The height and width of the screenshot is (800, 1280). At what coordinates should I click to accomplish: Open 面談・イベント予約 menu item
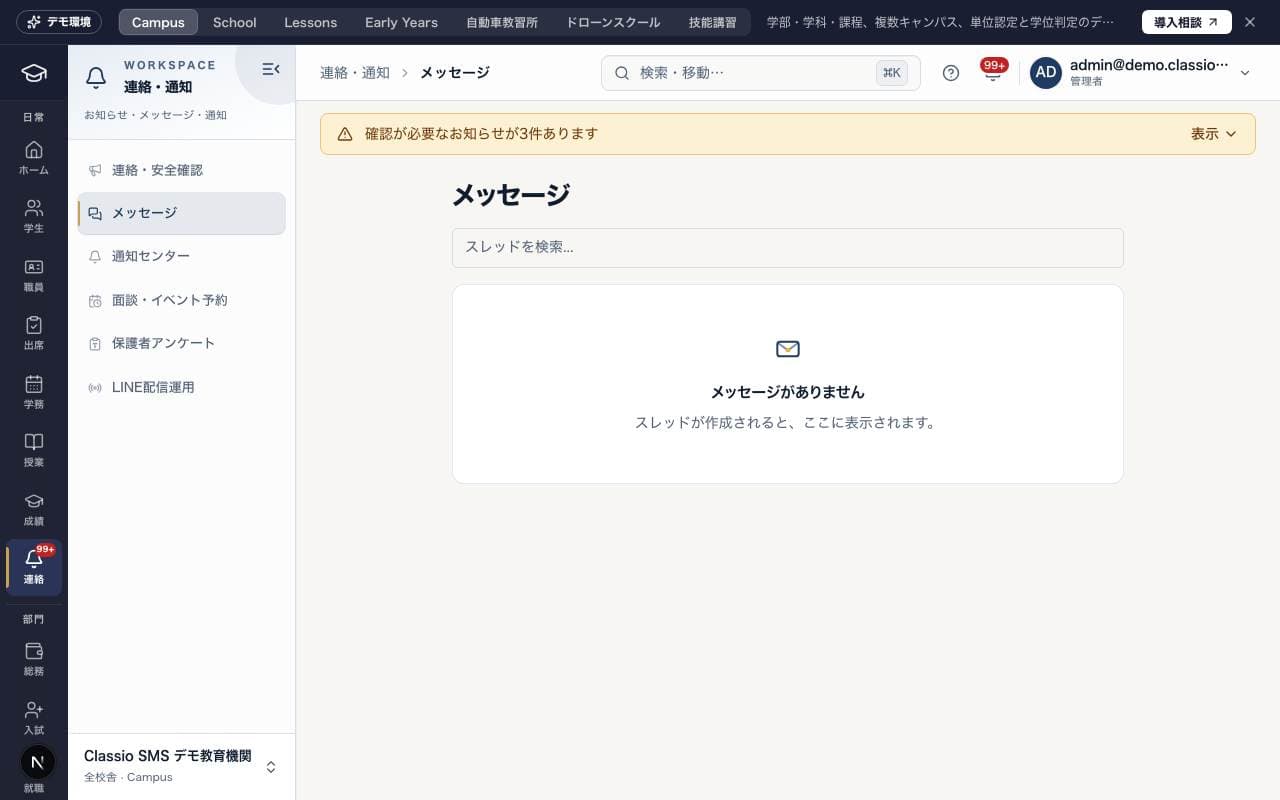click(x=181, y=300)
